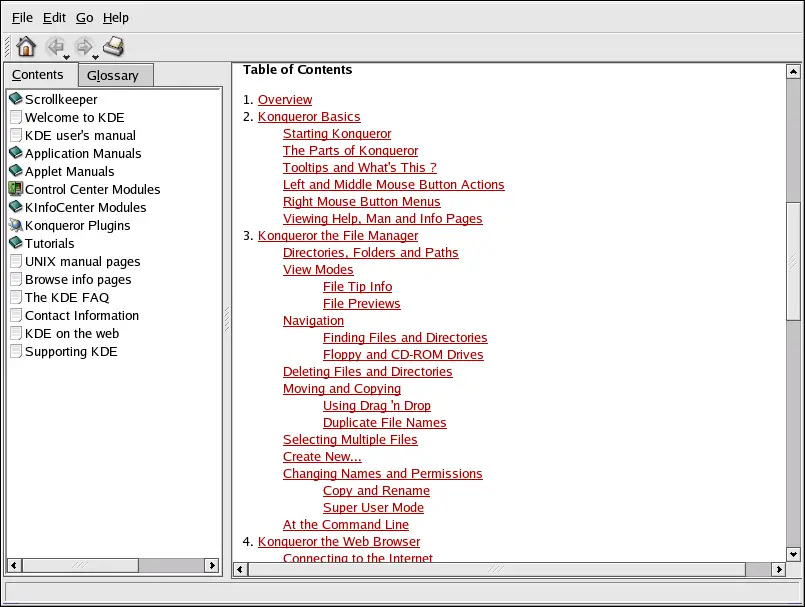805x607 pixels.
Task: Click the Home toolbar icon
Action: point(26,46)
